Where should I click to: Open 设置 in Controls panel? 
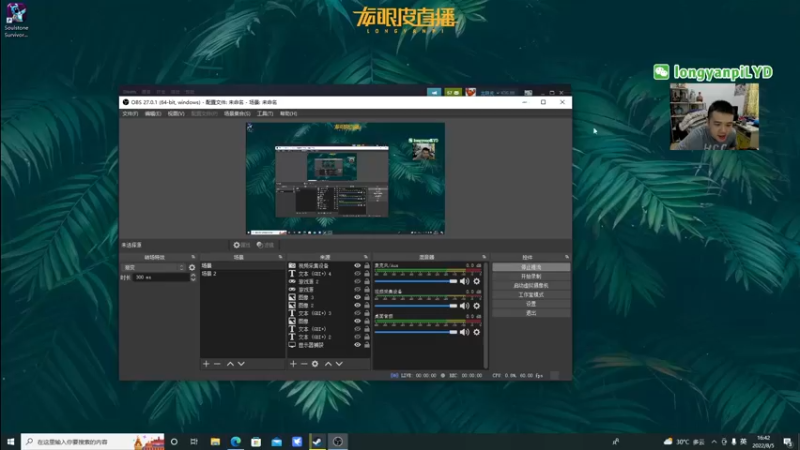531,304
